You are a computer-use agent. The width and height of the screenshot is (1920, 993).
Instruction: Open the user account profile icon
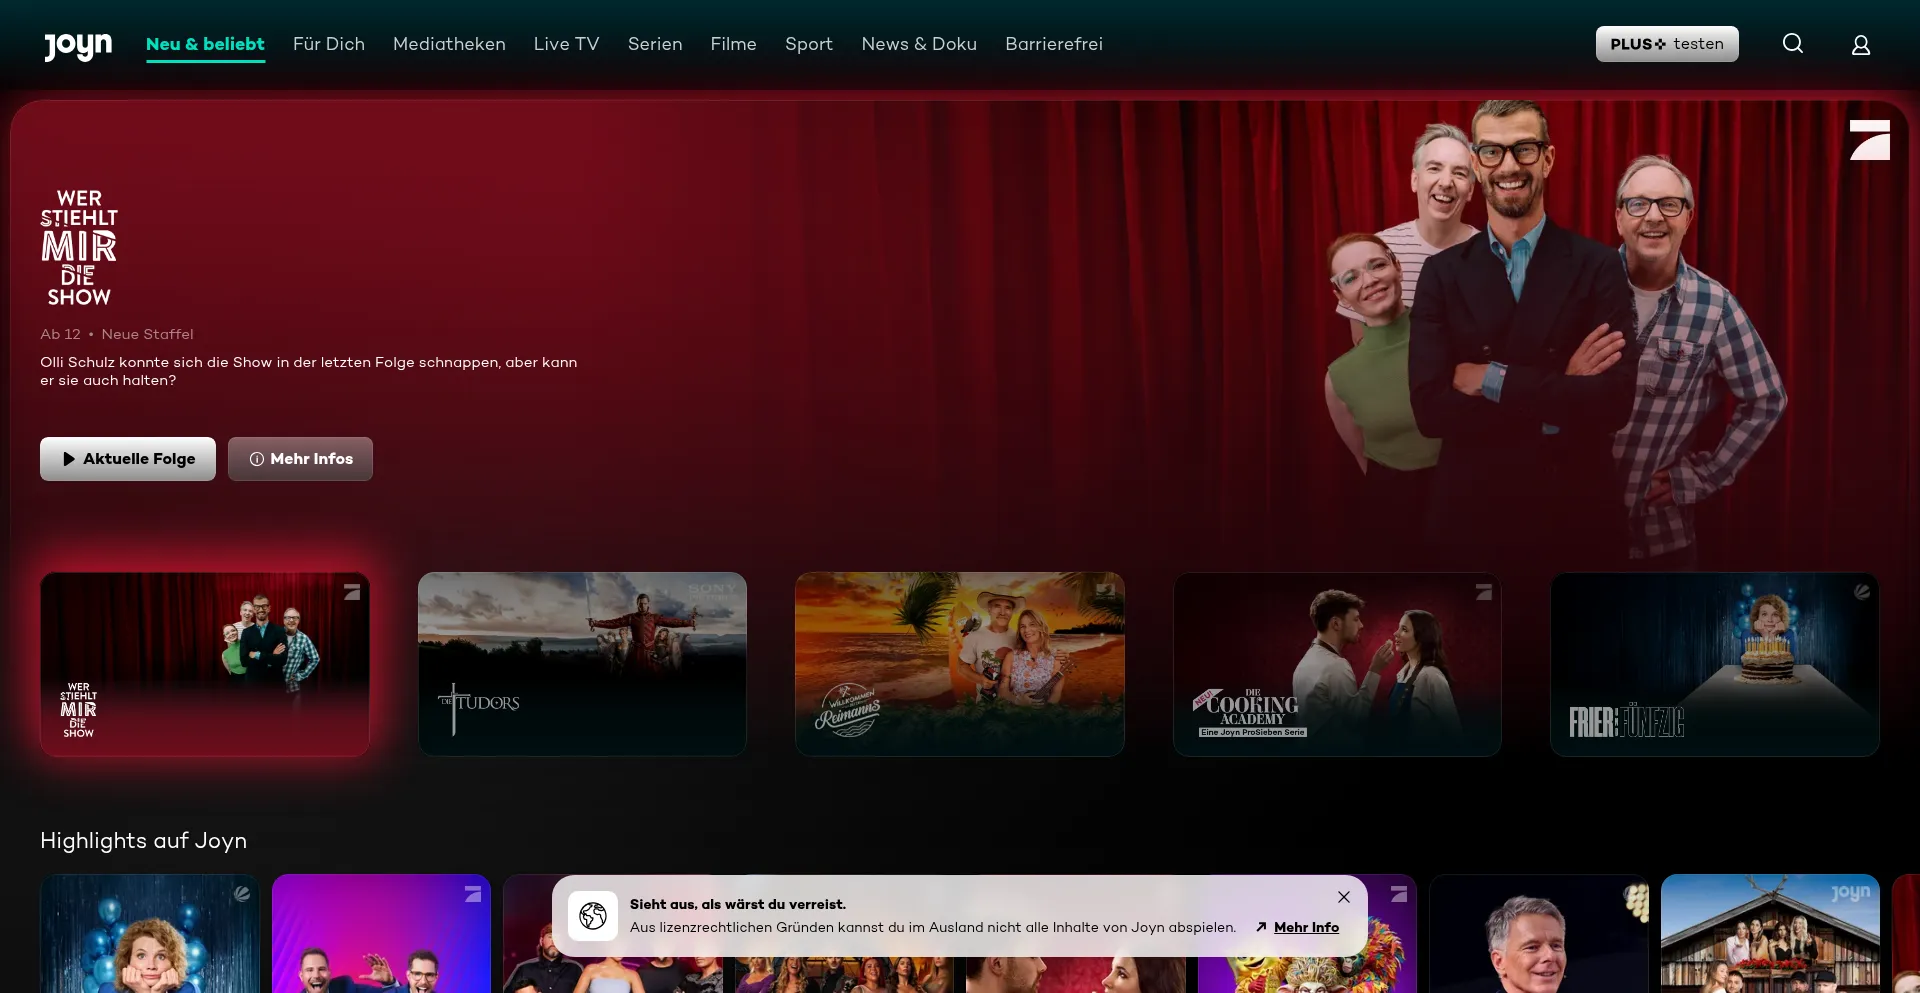[x=1860, y=45]
